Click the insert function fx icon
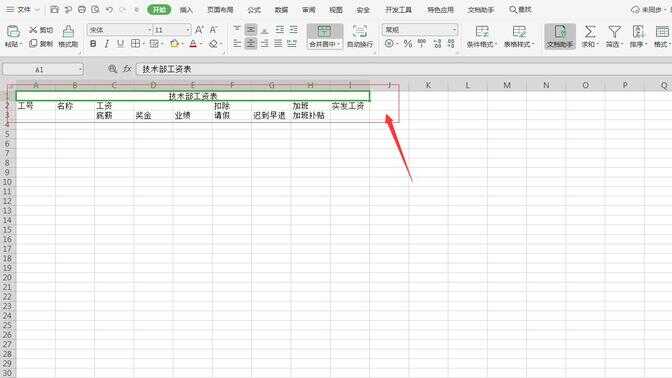Viewport: 672px width, 378px height. [127, 69]
